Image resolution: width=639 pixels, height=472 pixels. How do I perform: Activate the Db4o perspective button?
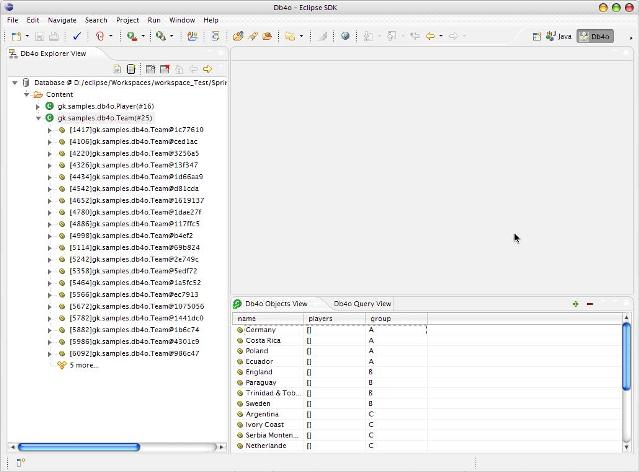click(595, 36)
